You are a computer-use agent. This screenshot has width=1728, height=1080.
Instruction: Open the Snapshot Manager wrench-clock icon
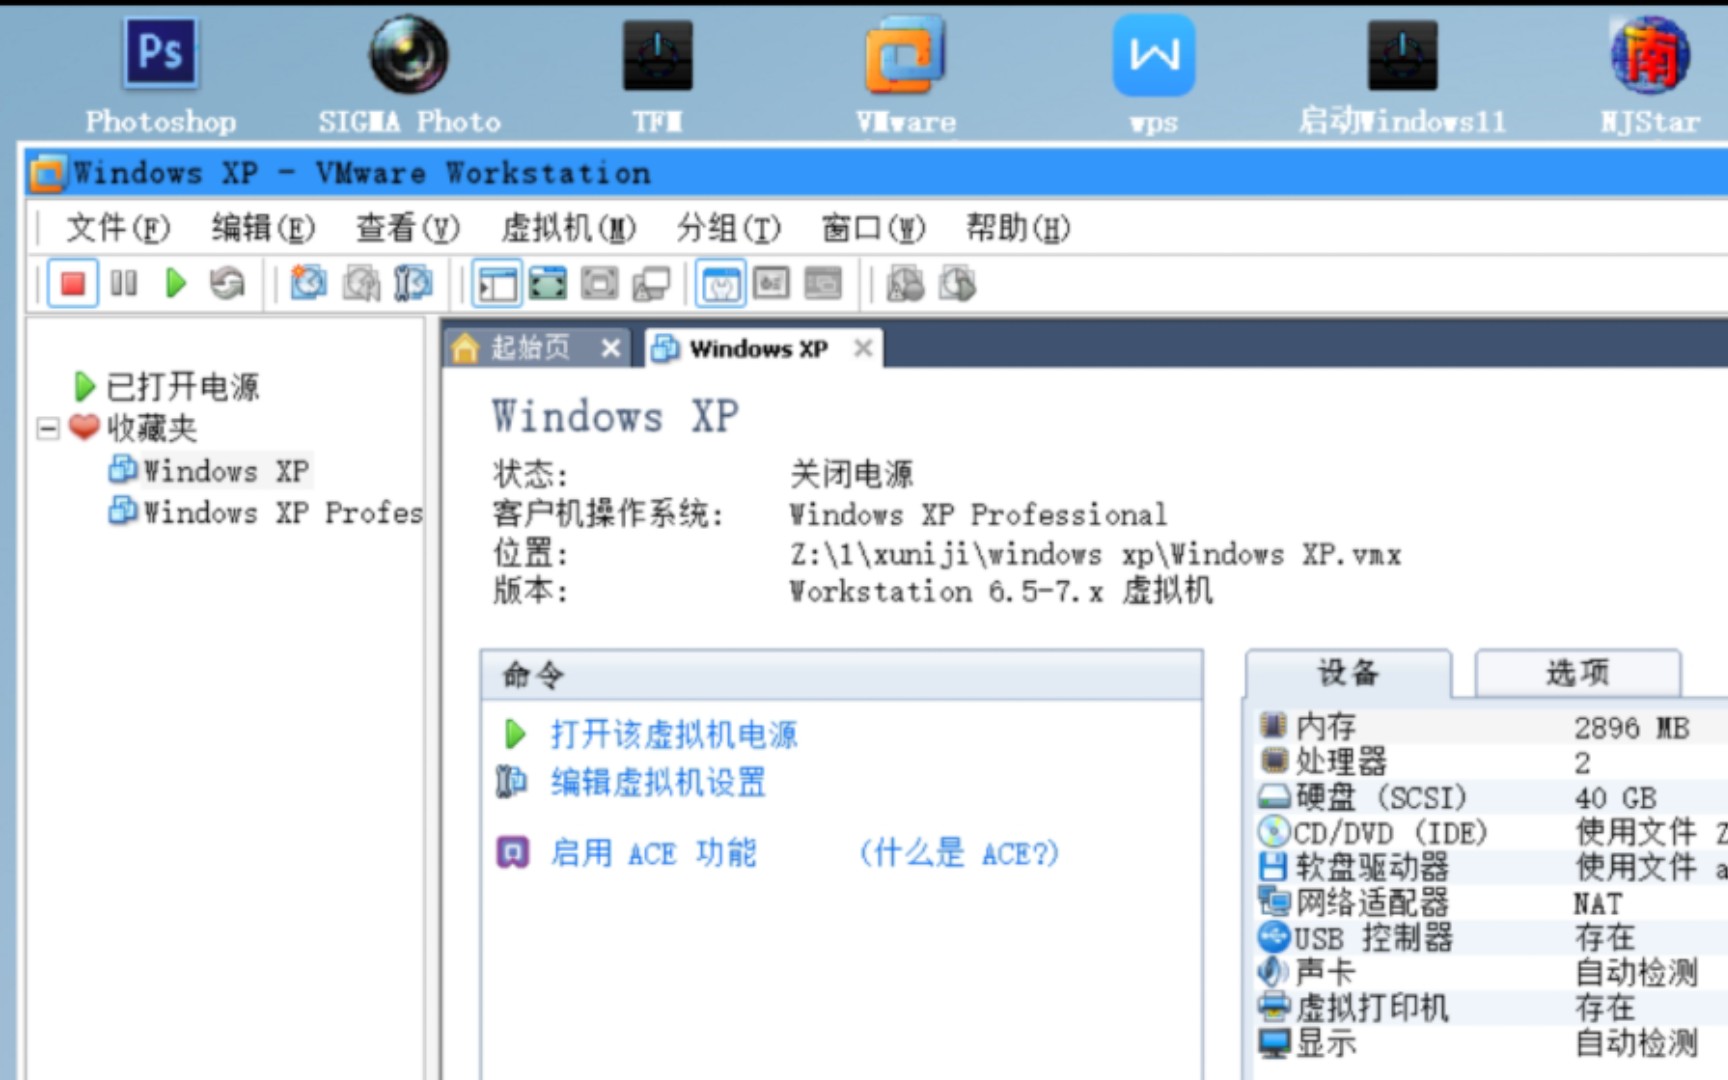(x=413, y=284)
